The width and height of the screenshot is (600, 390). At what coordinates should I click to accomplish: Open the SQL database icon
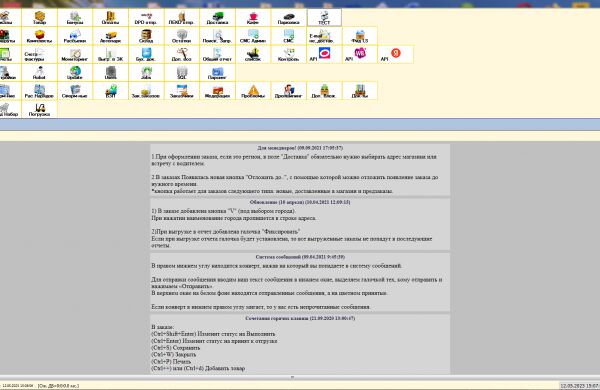coord(181,73)
